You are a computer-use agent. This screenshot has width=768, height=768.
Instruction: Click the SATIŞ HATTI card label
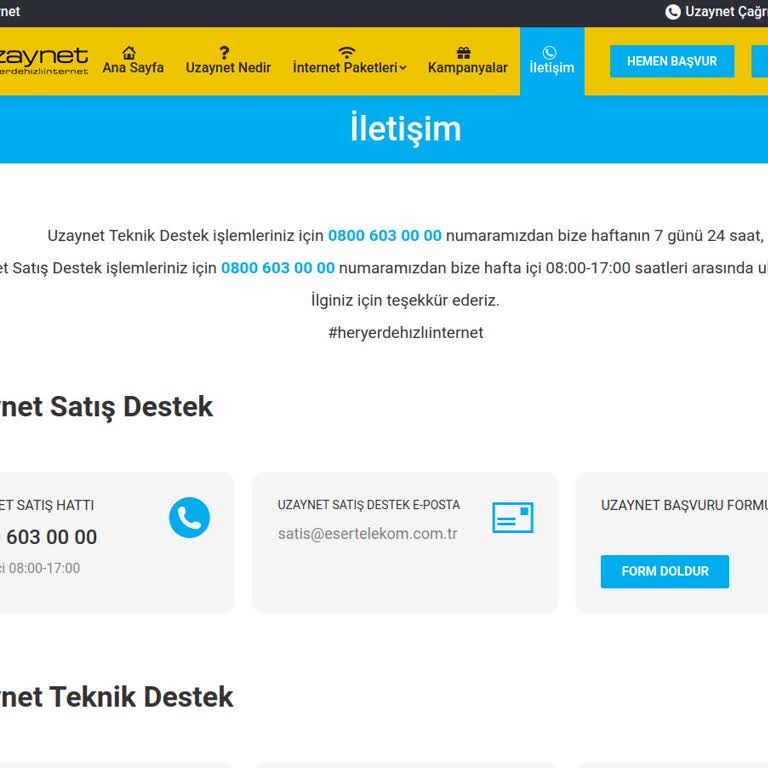(47, 505)
